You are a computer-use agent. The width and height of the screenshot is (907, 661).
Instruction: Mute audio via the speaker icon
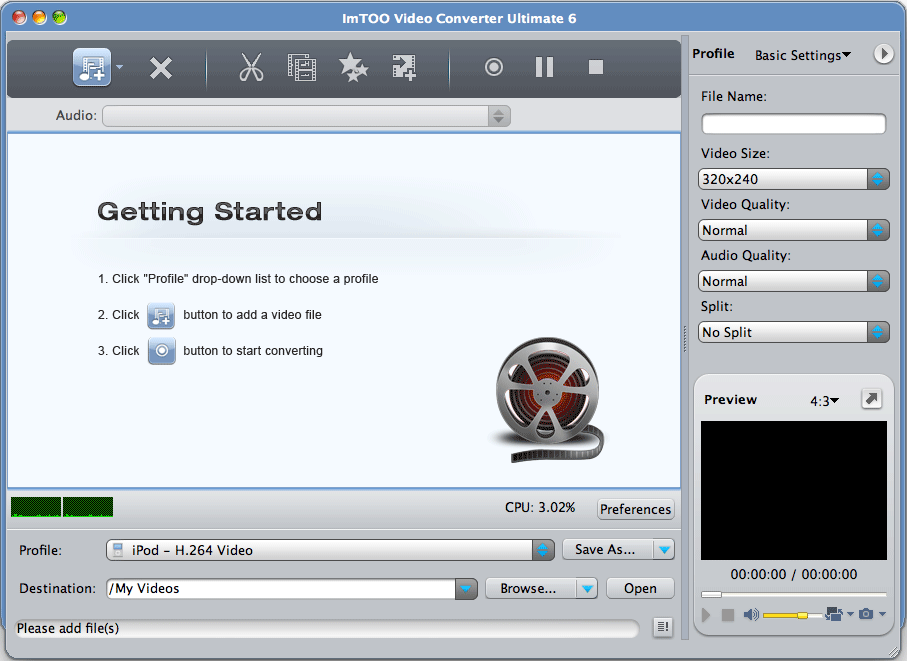[750, 614]
